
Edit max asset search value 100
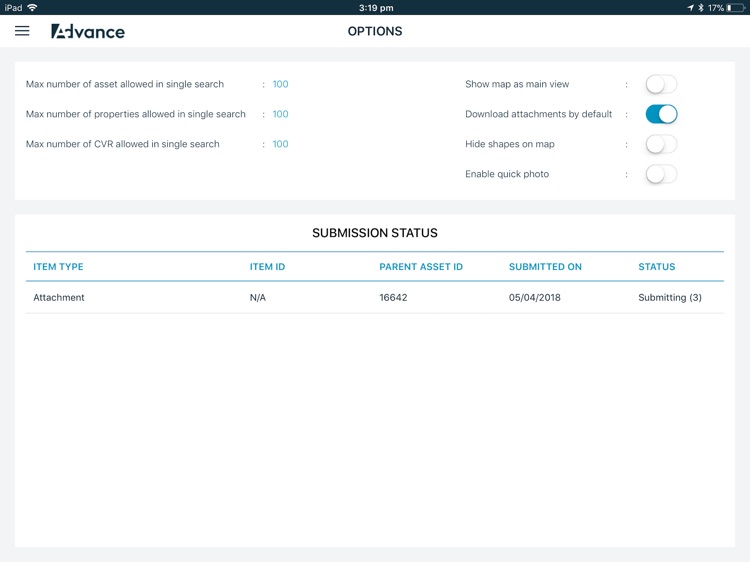280,84
